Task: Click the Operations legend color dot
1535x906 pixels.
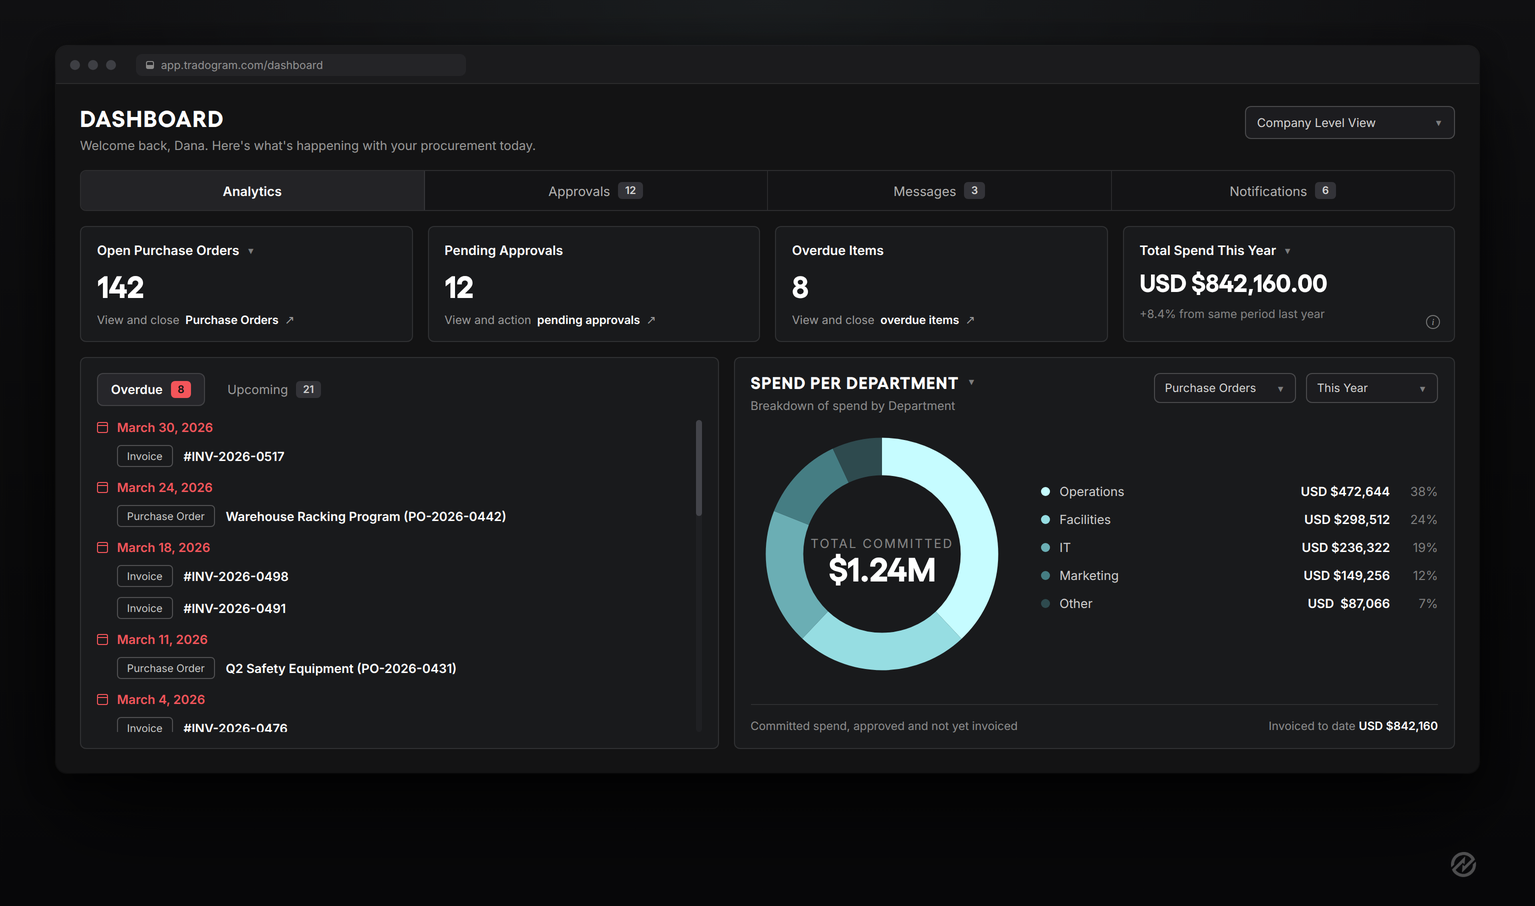Action: point(1045,491)
